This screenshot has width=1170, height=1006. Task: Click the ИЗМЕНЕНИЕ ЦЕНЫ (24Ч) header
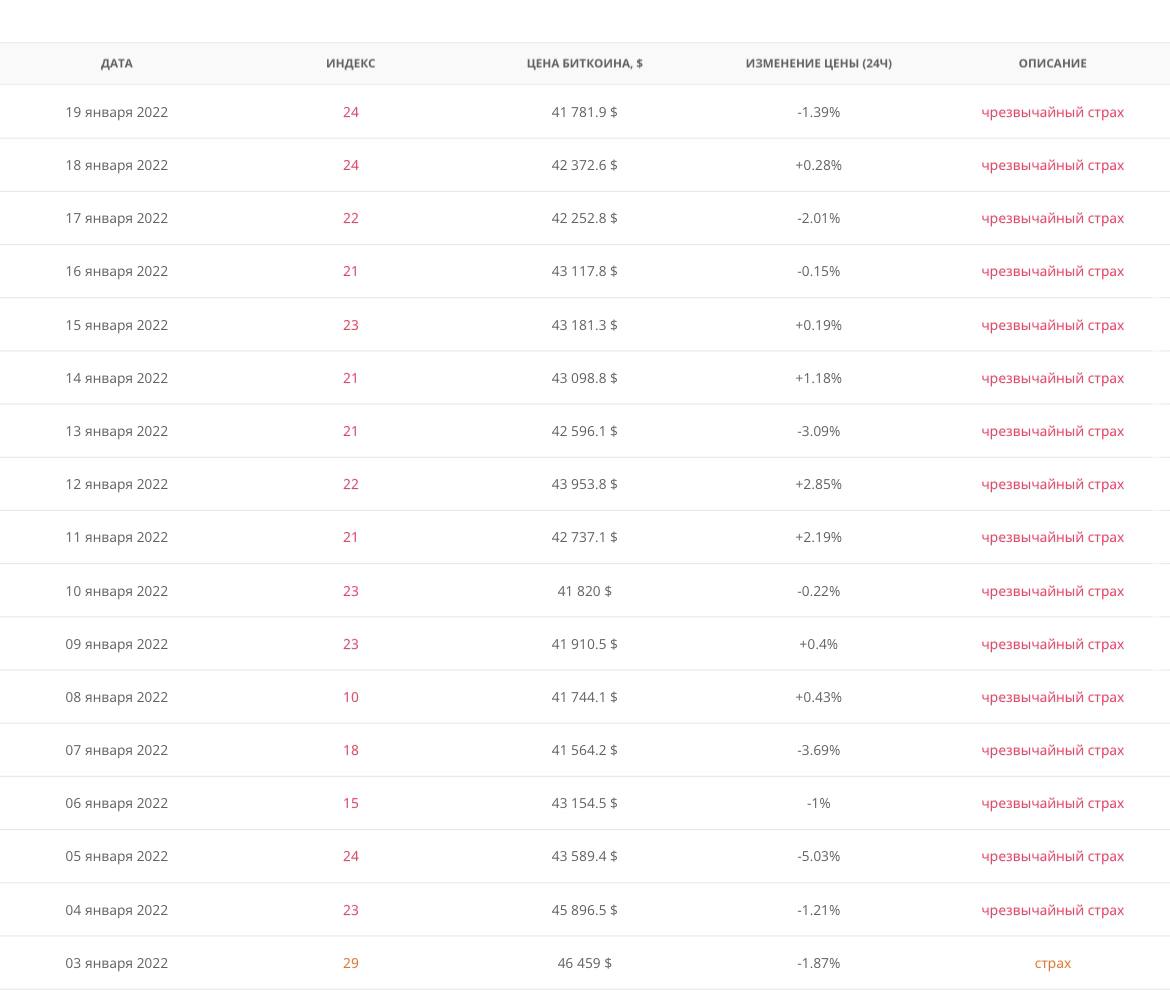click(819, 63)
